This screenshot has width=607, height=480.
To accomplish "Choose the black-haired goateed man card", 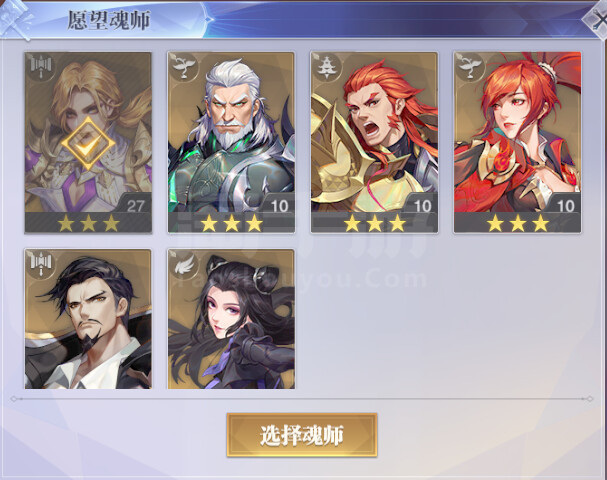I will pos(88,319).
